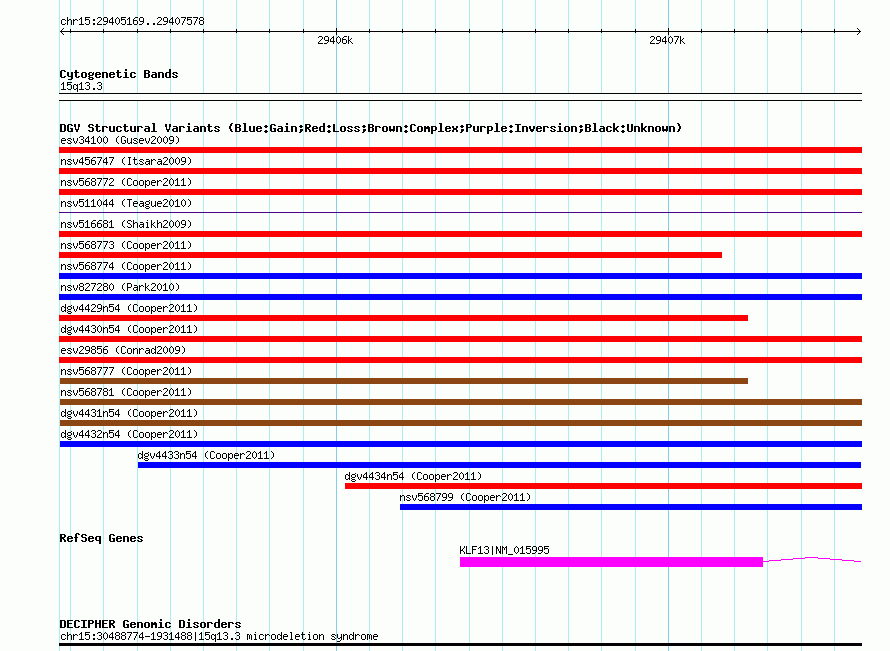Click the nsv456747 (Itsara2009) red loss bar

click(460, 171)
